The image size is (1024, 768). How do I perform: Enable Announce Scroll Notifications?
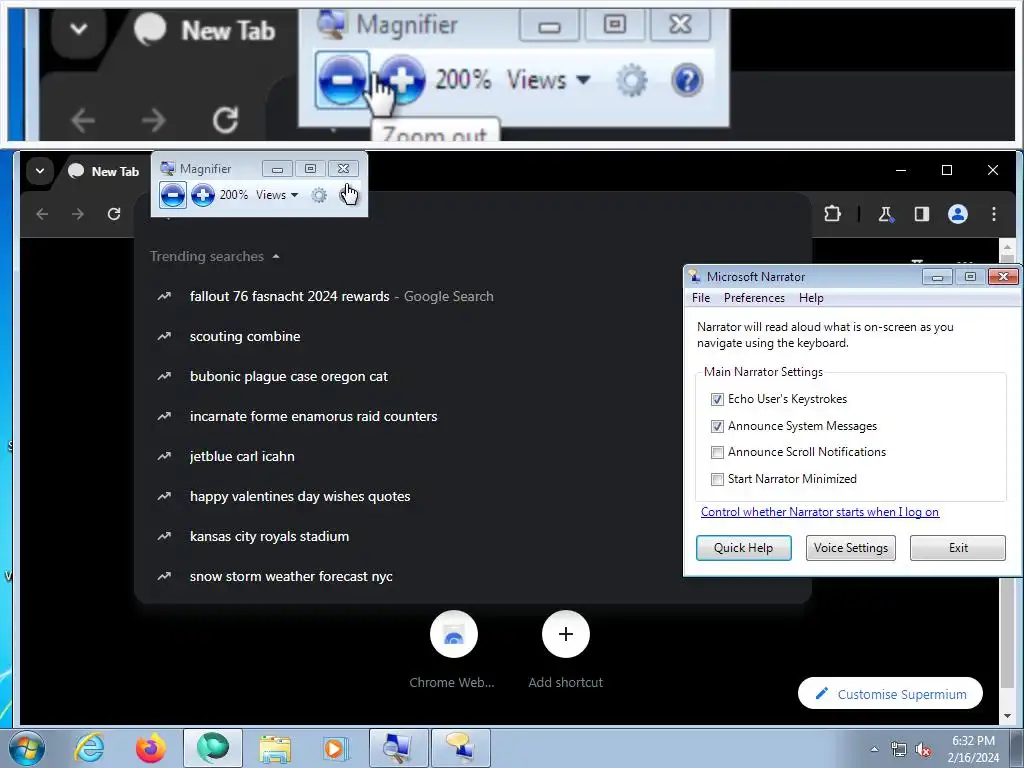717,452
